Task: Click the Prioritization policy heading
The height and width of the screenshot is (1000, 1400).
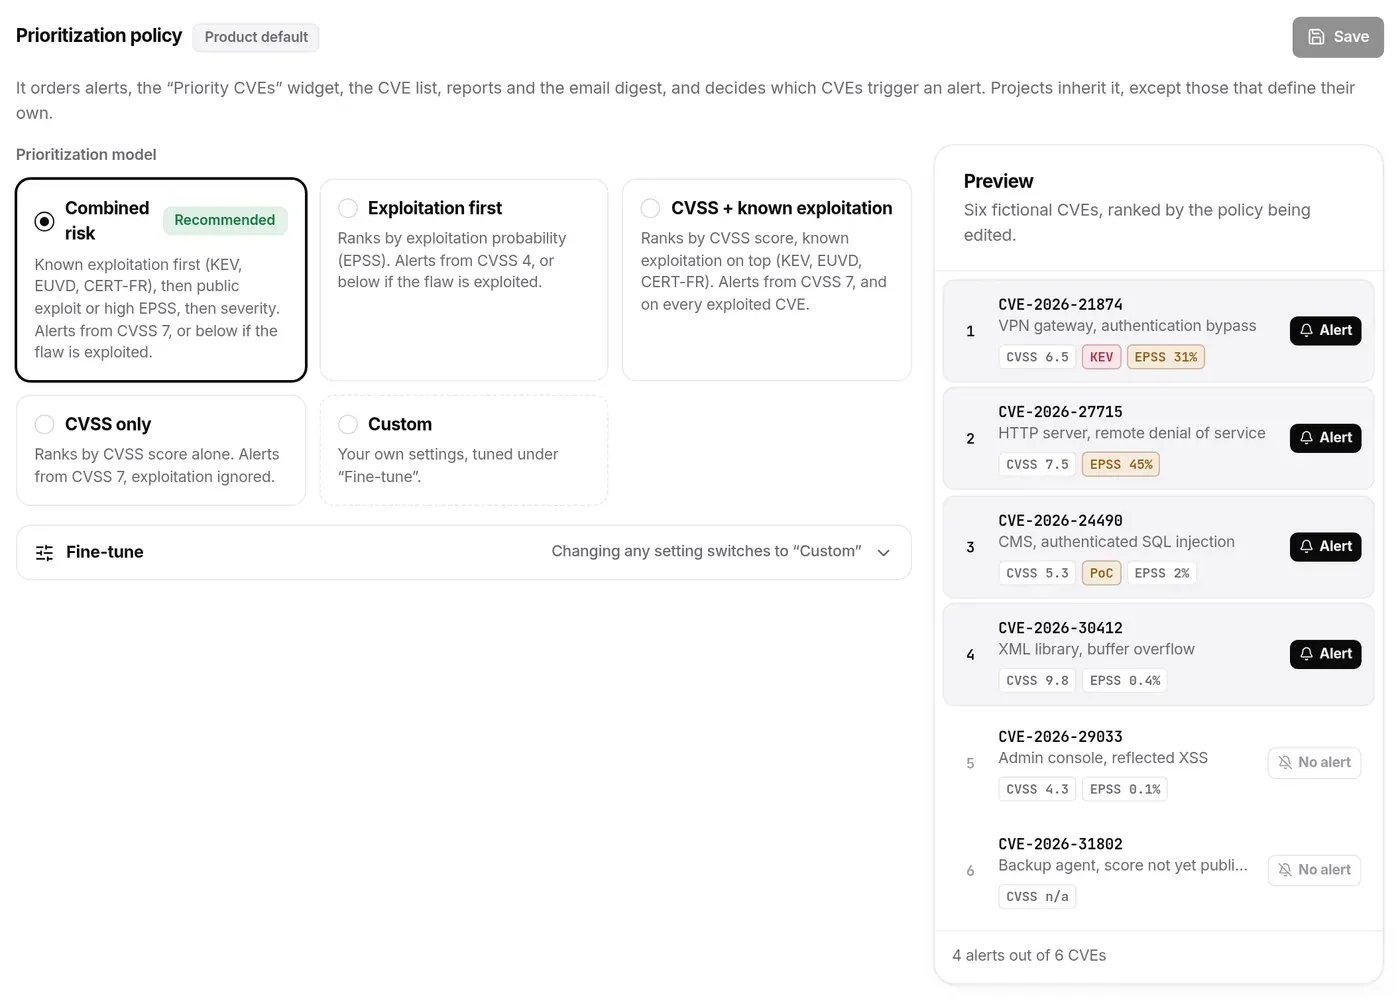Action: click(x=99, y=36)
